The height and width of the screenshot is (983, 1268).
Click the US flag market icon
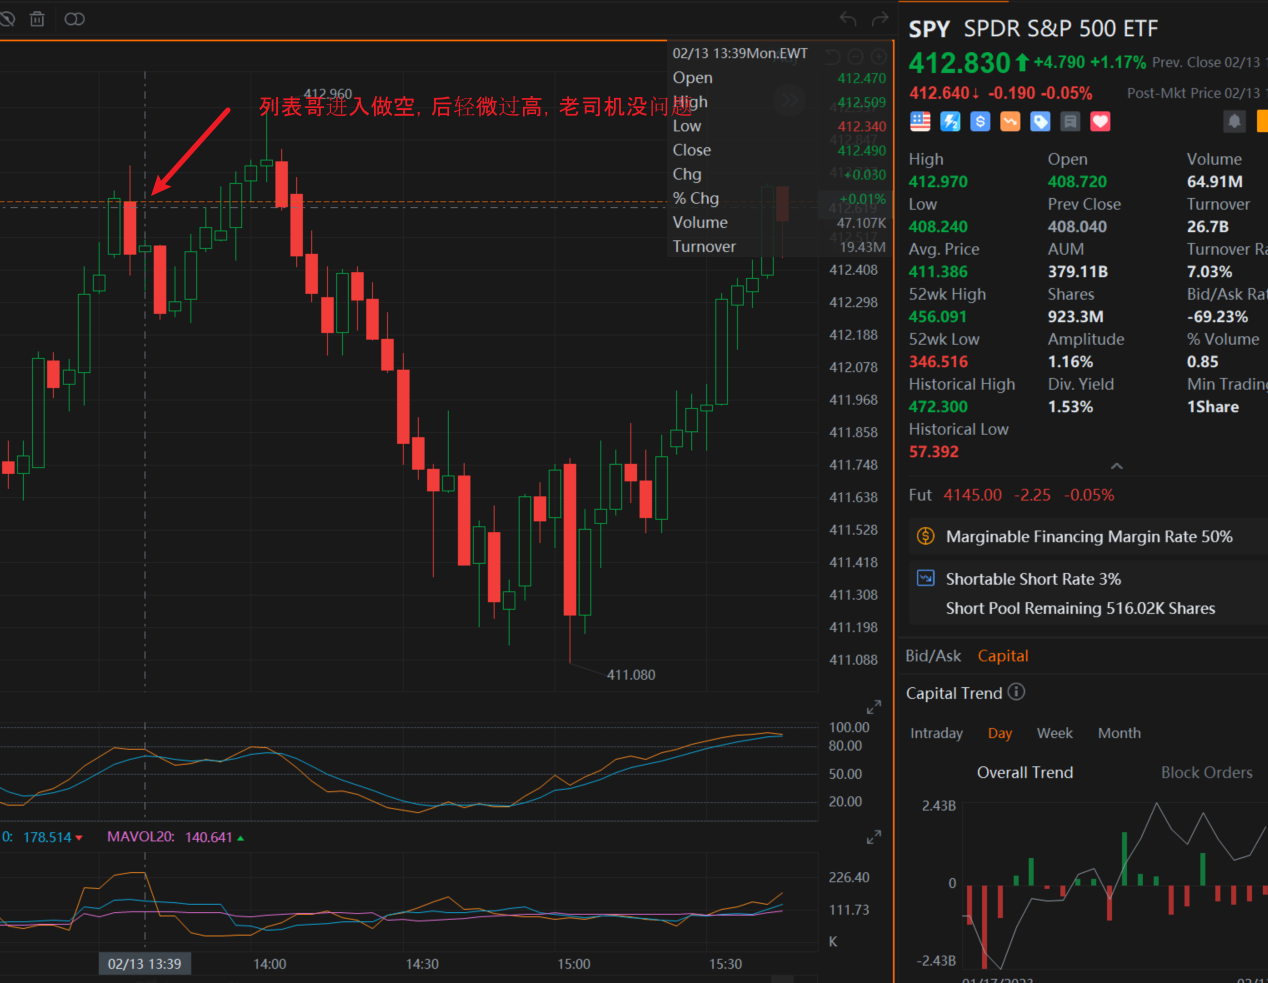(920, 121)
